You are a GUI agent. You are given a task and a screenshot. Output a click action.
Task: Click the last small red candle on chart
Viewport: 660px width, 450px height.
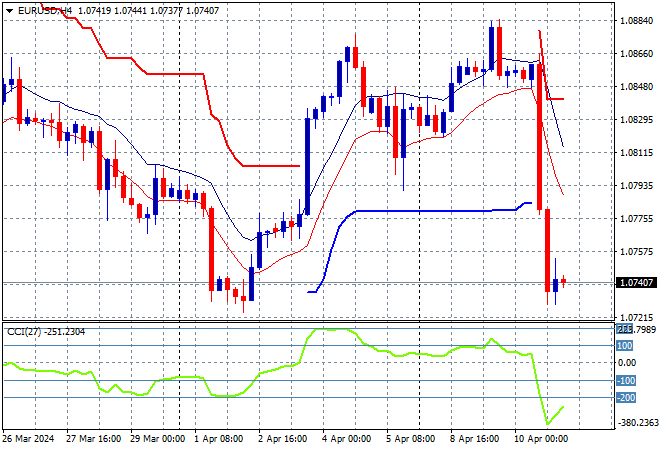[564, 281]
